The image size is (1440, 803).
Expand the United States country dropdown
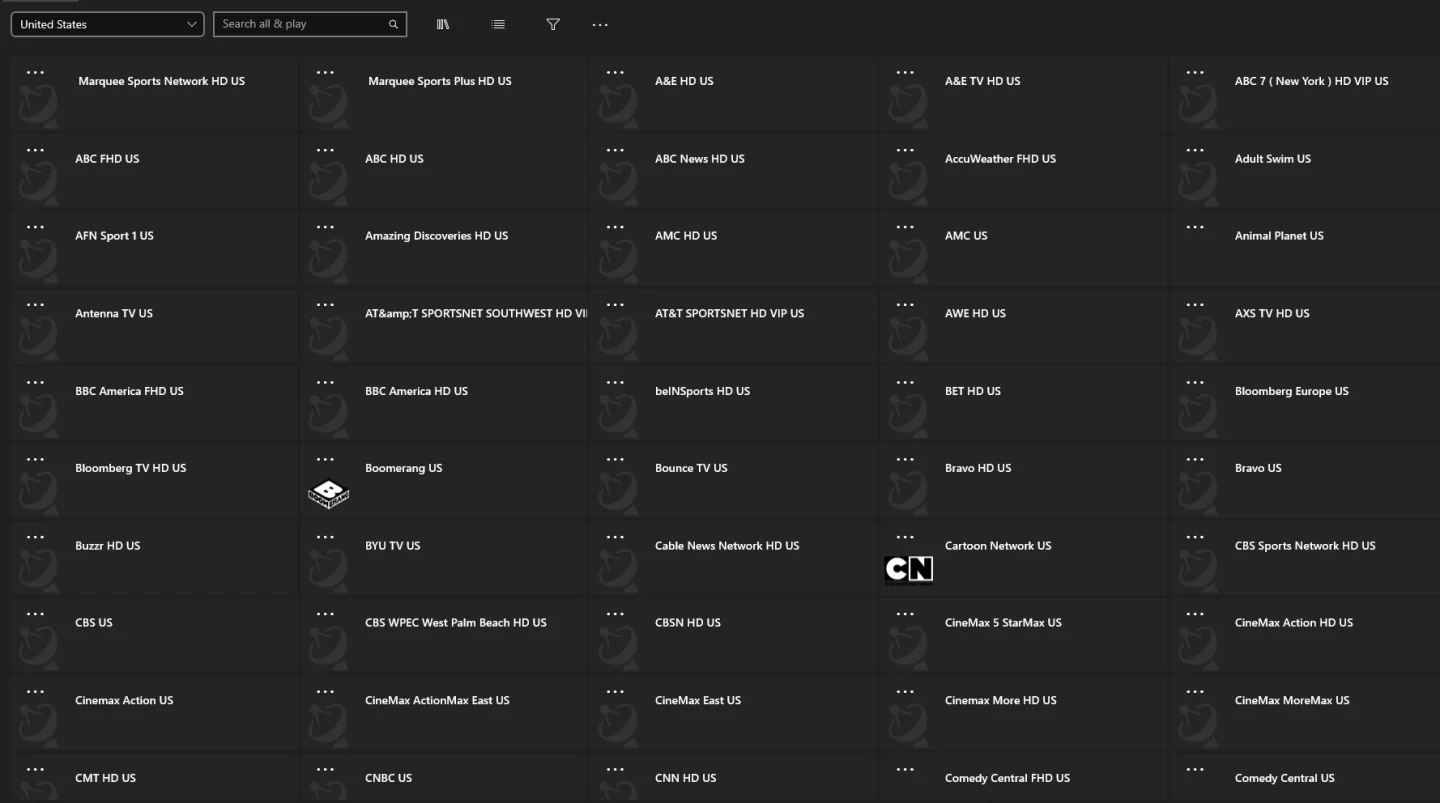click(x=108, y=24)
